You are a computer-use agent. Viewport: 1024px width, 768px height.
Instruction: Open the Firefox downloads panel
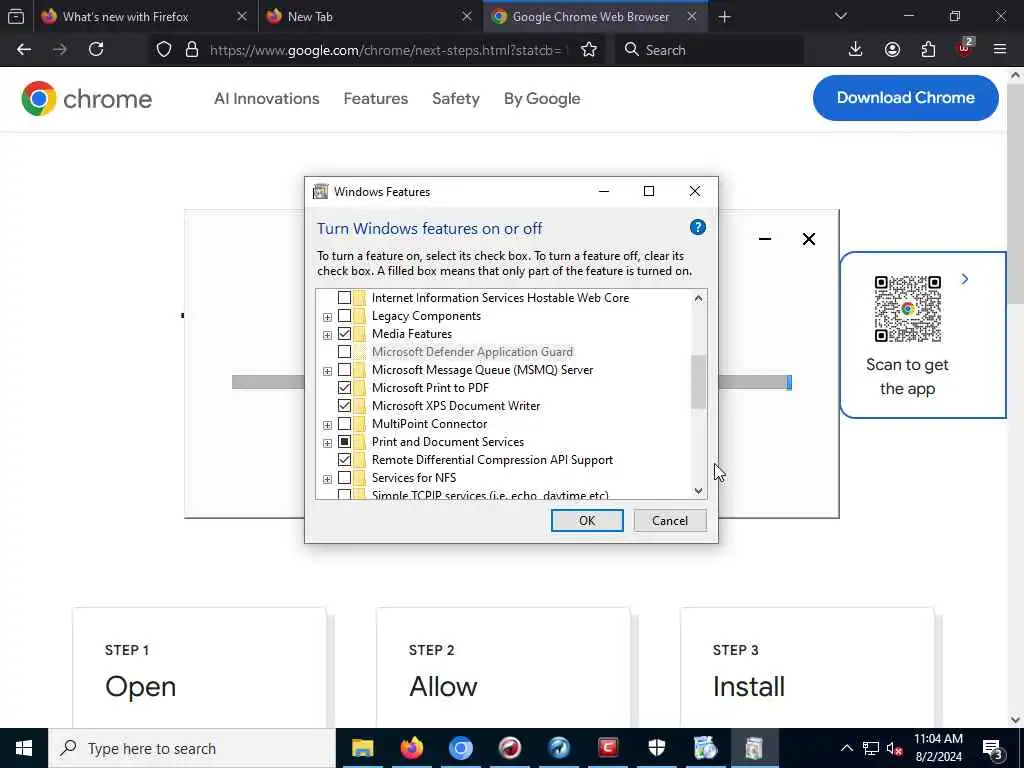[x=855, y=49]
